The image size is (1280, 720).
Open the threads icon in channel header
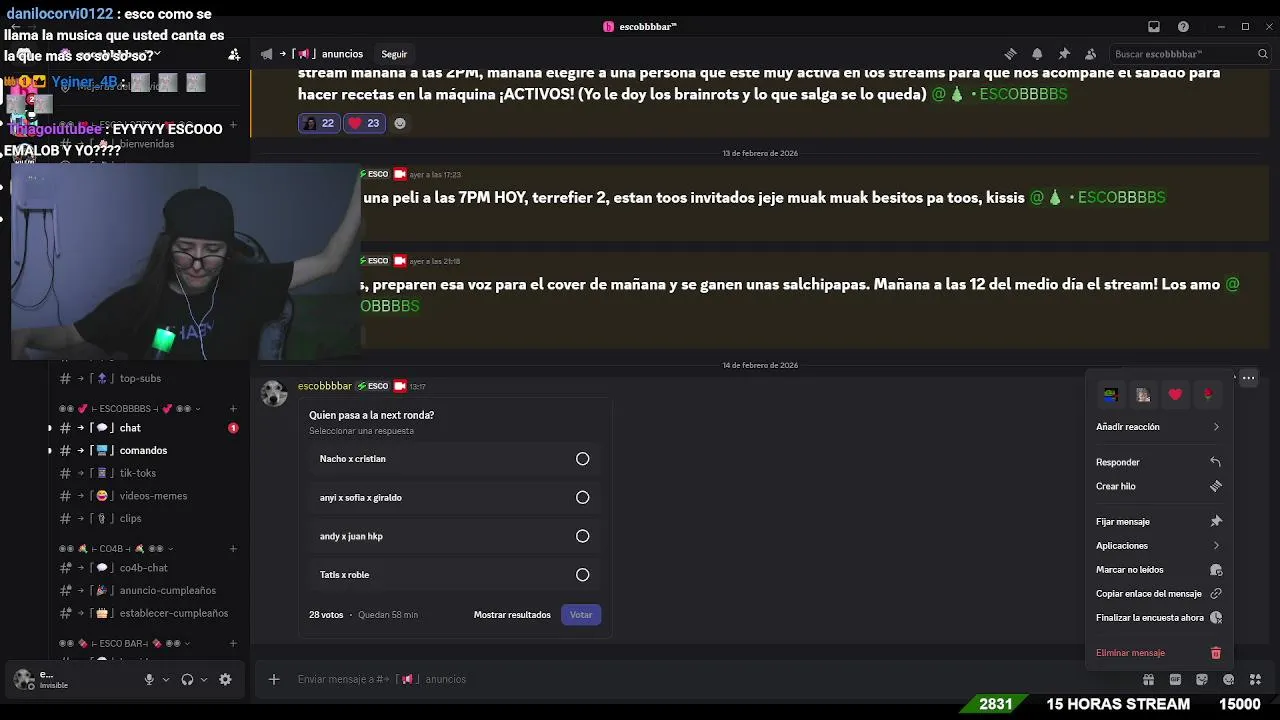click(1010, 54)
